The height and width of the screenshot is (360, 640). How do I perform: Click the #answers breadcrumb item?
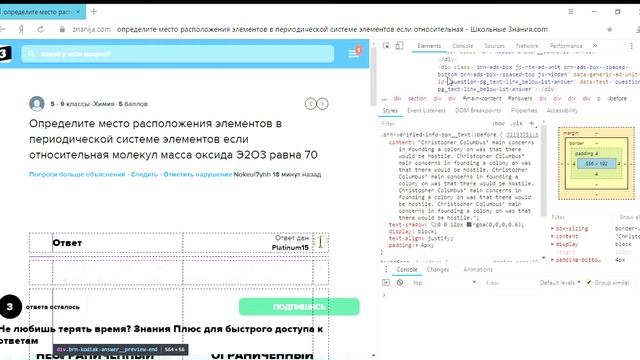520,98
